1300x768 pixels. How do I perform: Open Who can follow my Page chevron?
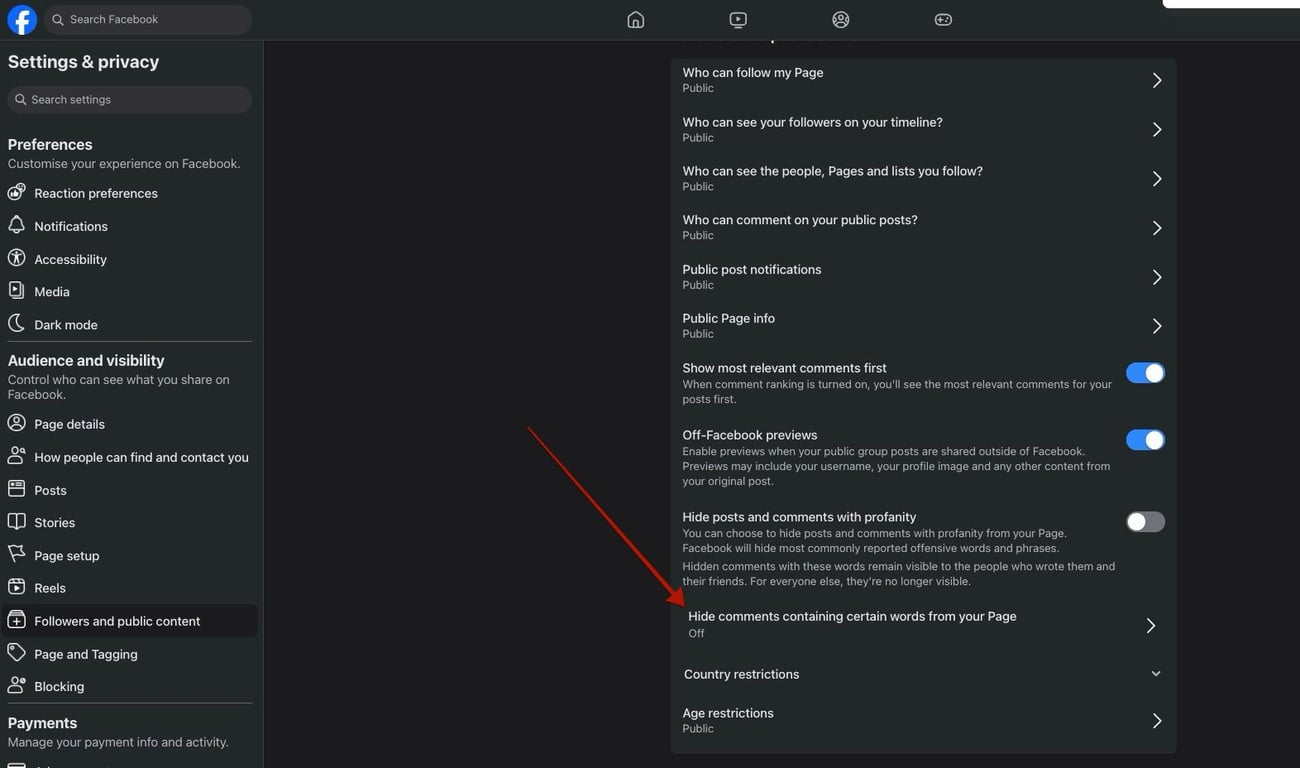1156,80
